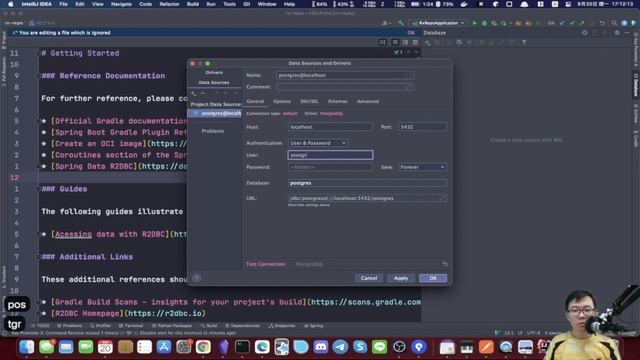Expand the URL field icon
The image size is (640, 360).
coord(442,198)
